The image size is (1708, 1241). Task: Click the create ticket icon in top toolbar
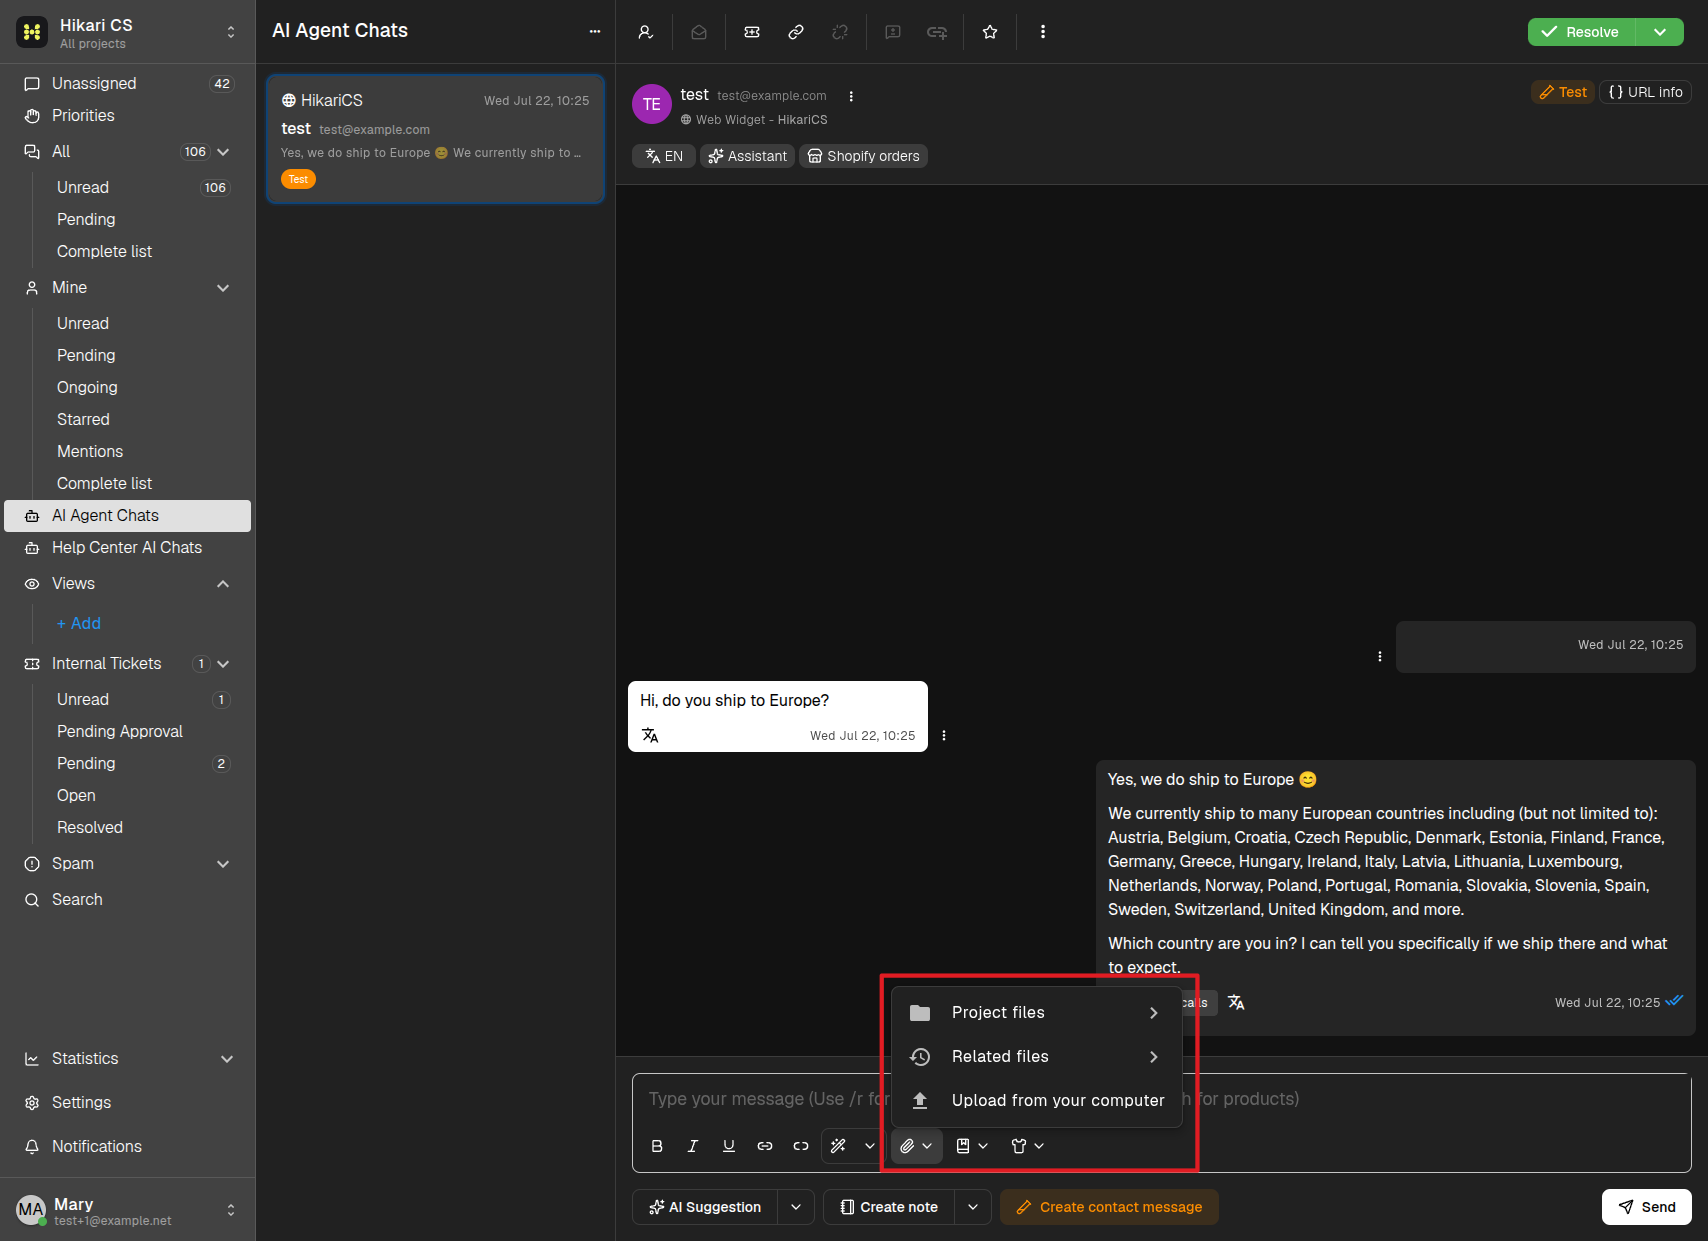point(752,32)
